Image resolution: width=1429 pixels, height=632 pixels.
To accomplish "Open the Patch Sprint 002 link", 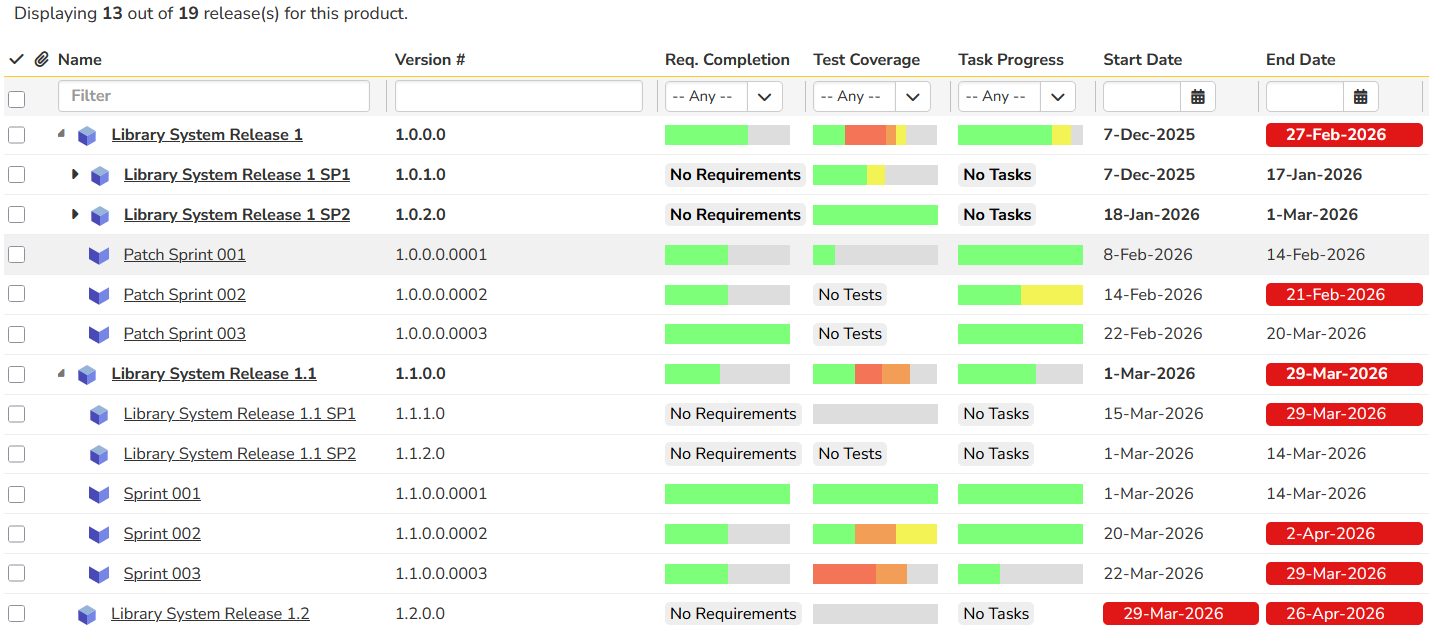I will point(185,295).
